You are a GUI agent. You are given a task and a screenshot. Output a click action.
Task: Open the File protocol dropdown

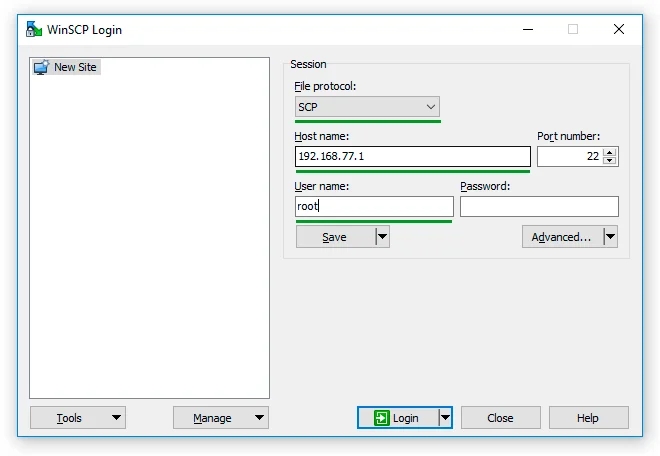tap(367, 107)
